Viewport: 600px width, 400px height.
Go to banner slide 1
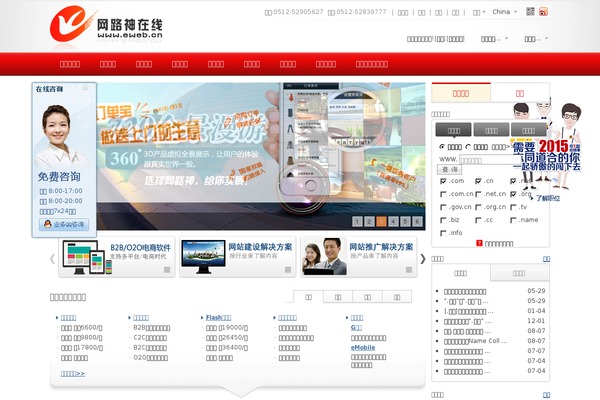click(357, 221)
